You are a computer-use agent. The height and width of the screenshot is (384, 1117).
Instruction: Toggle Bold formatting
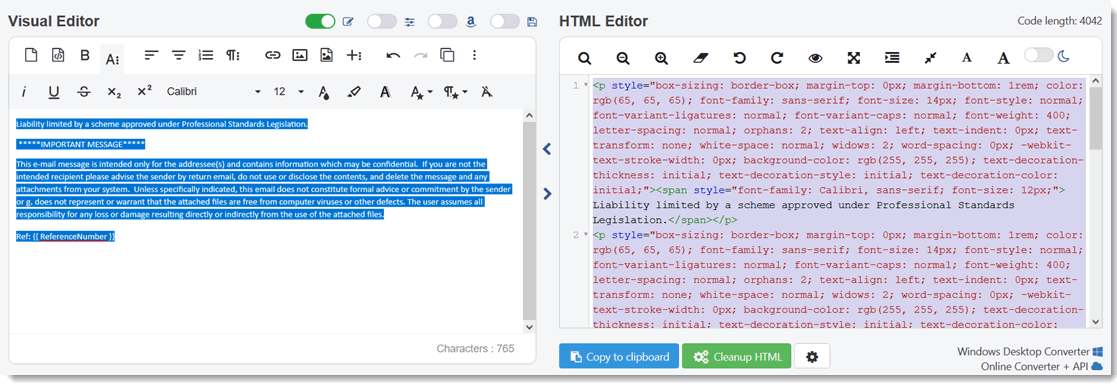85,56
